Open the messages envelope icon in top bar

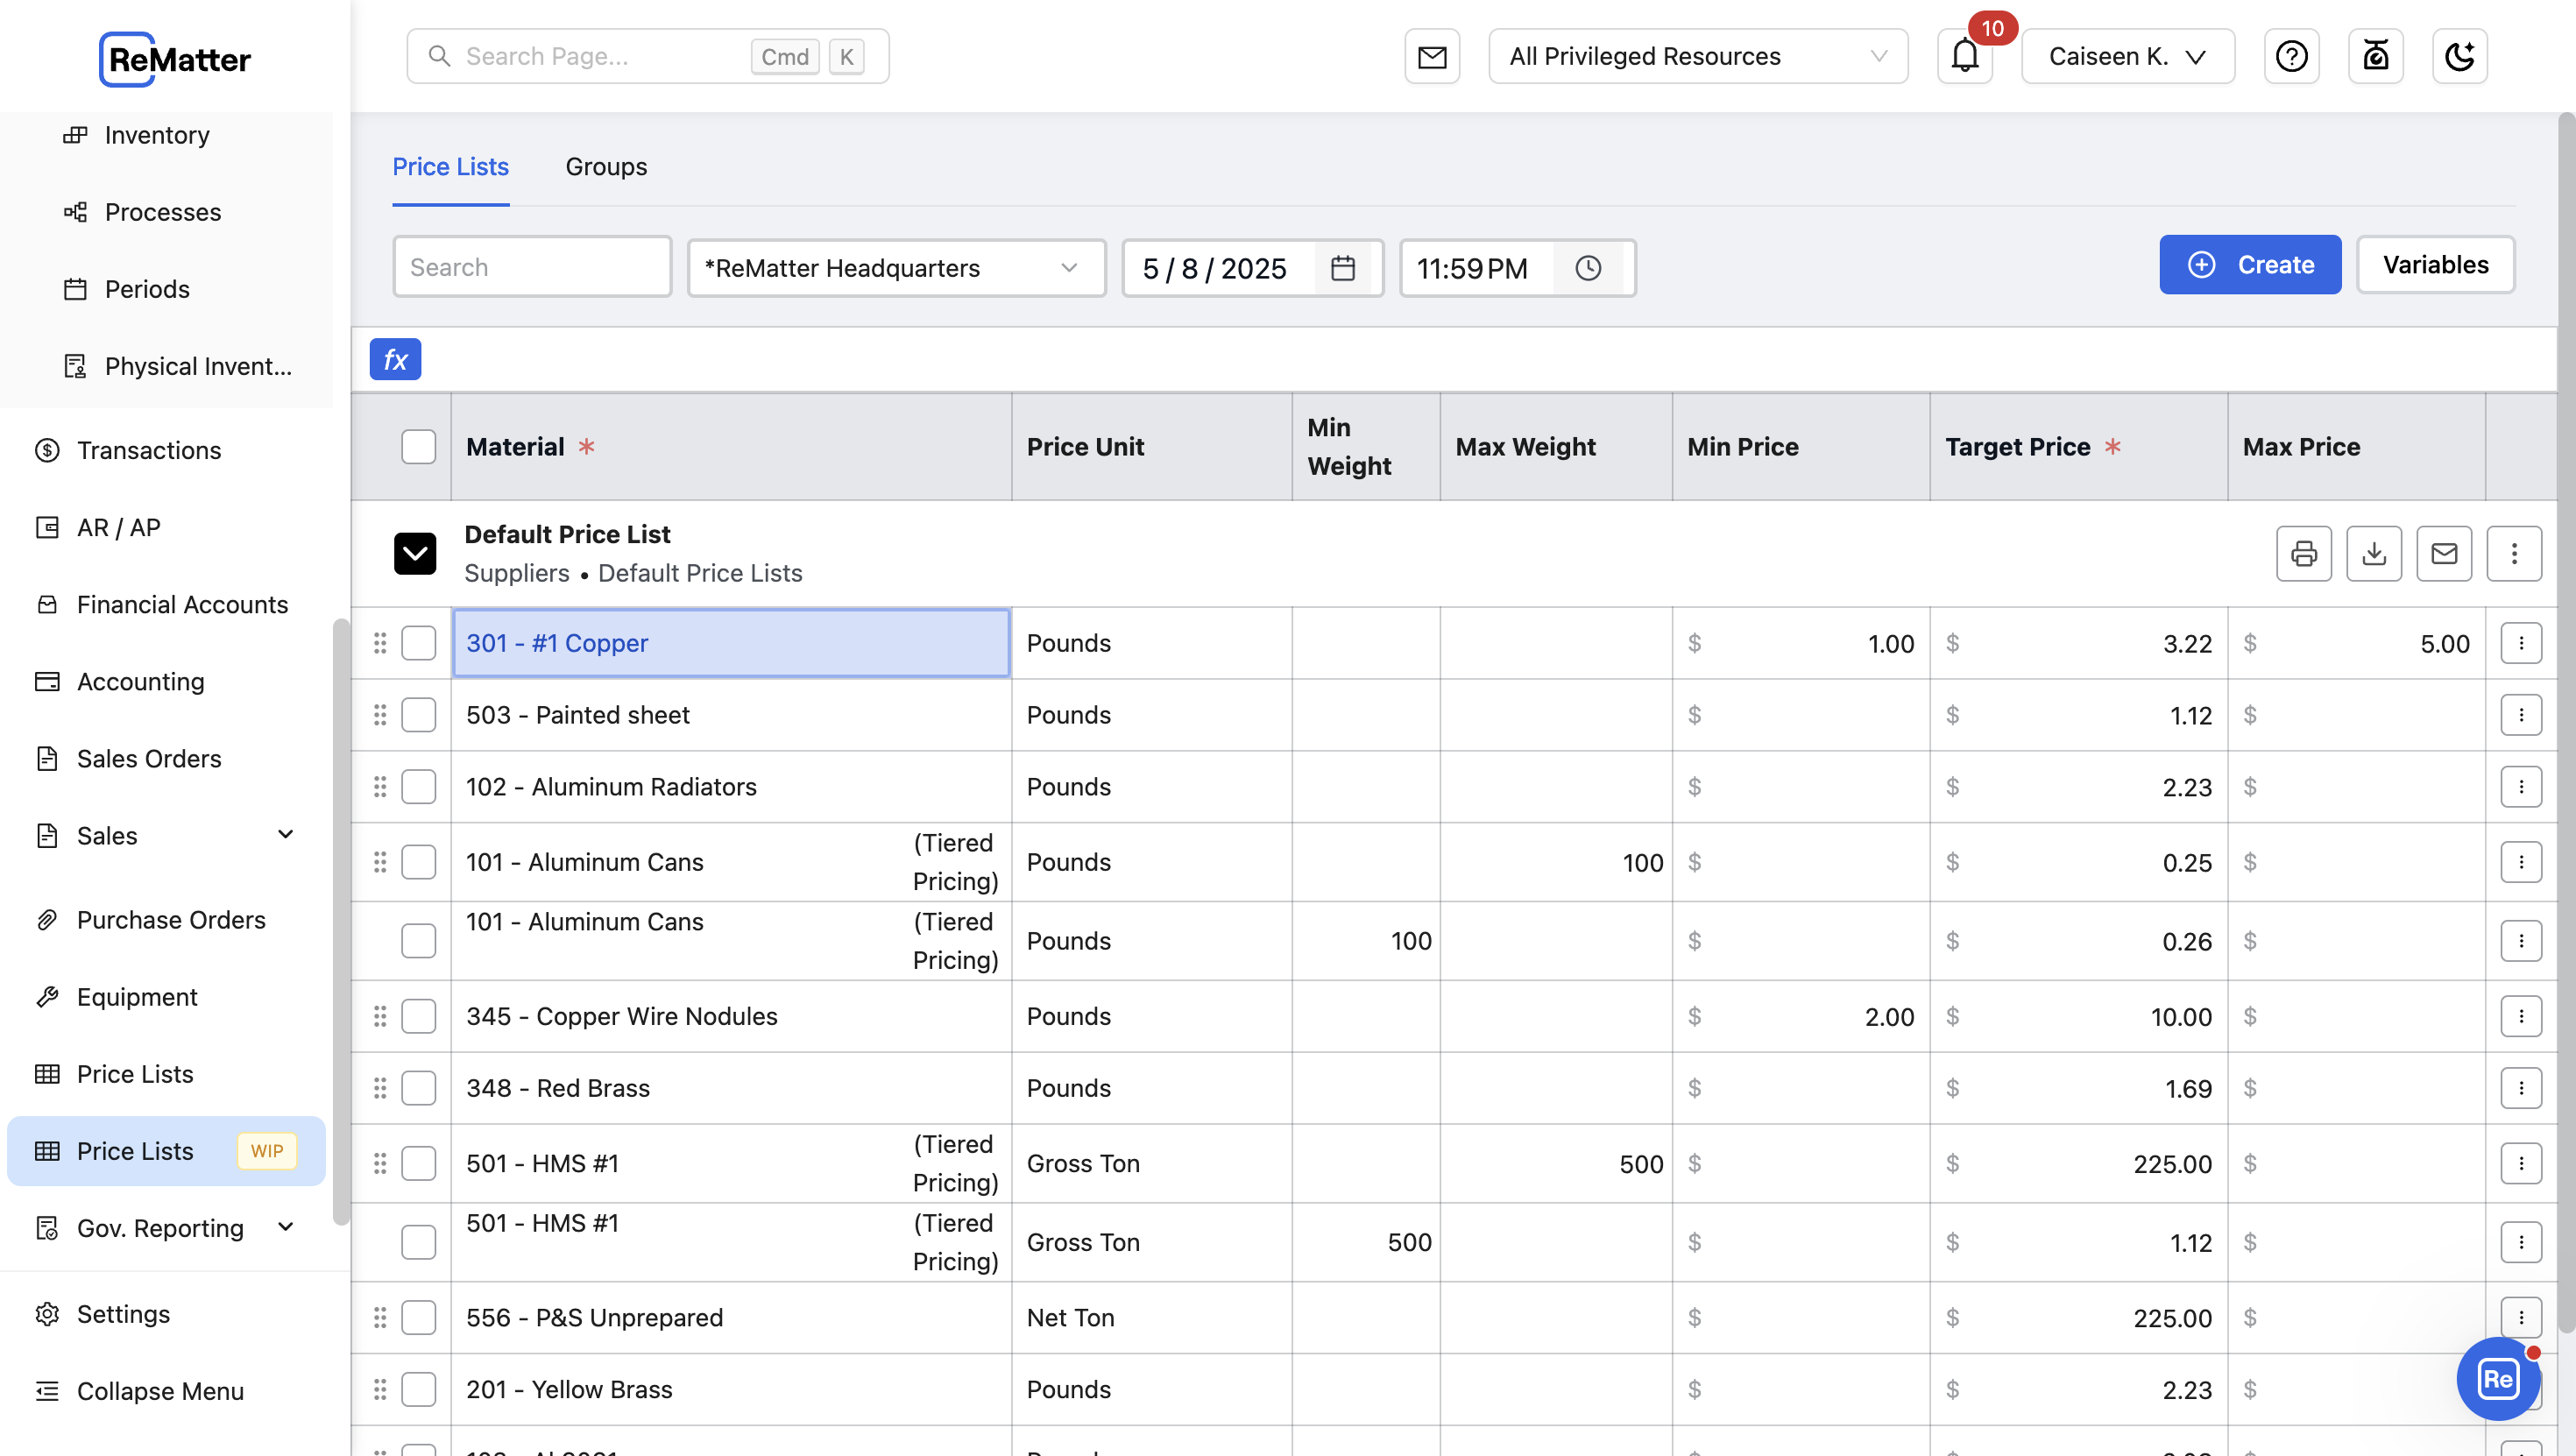[1432, 56]
